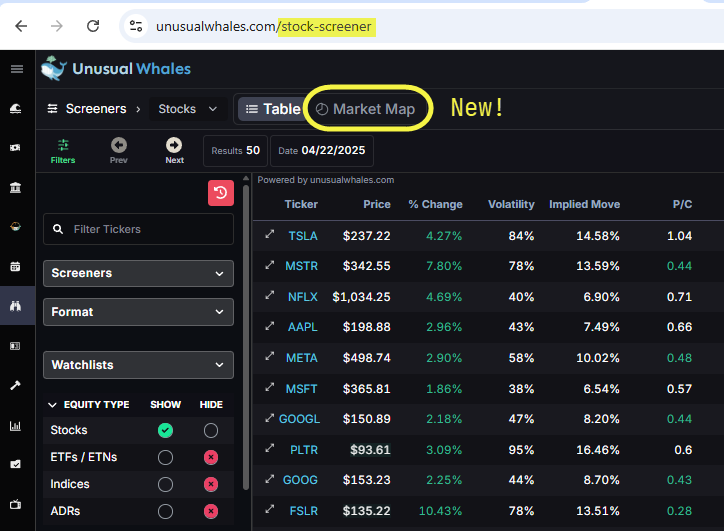
Task: Click the browser address bar URL
Action: [264, 27]
